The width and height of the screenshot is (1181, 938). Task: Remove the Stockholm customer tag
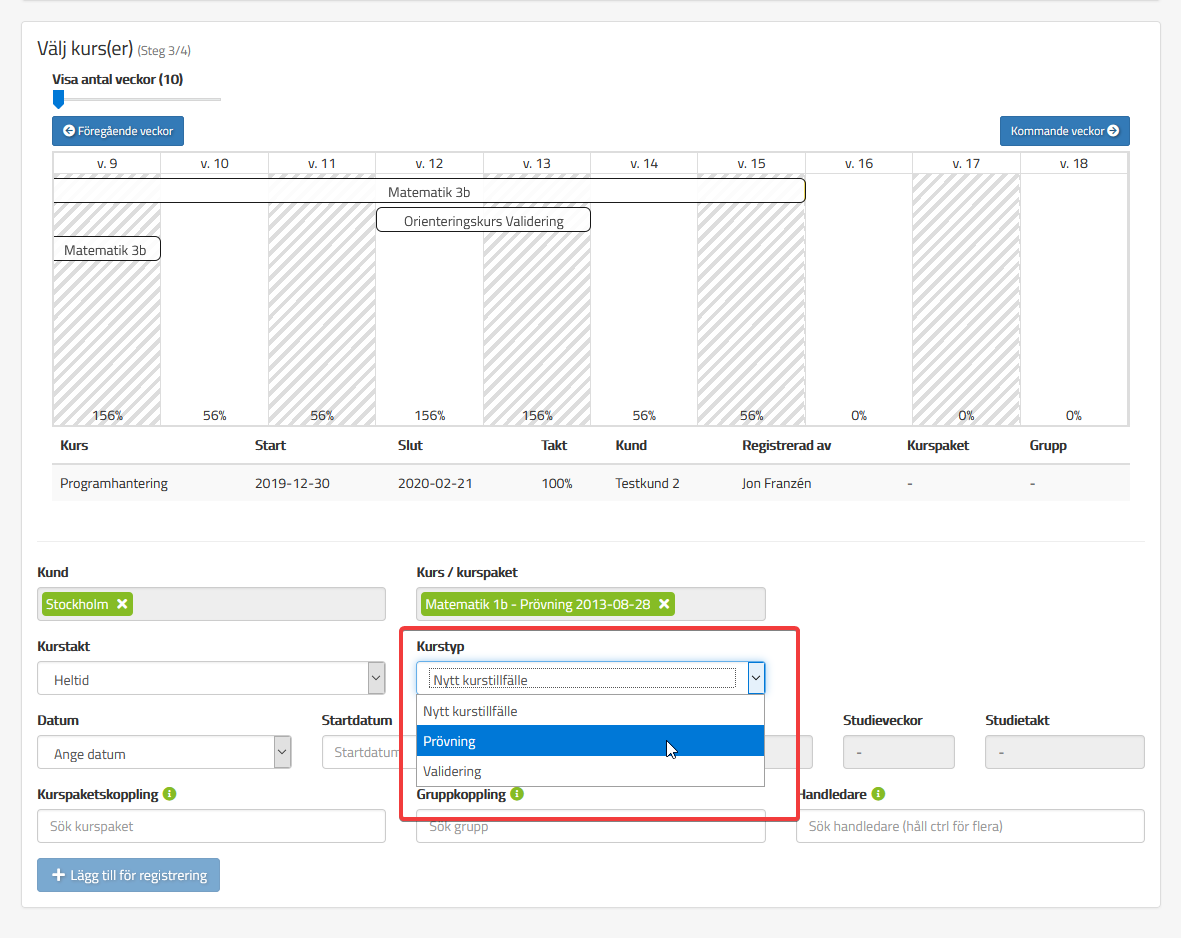click(122, 604)
